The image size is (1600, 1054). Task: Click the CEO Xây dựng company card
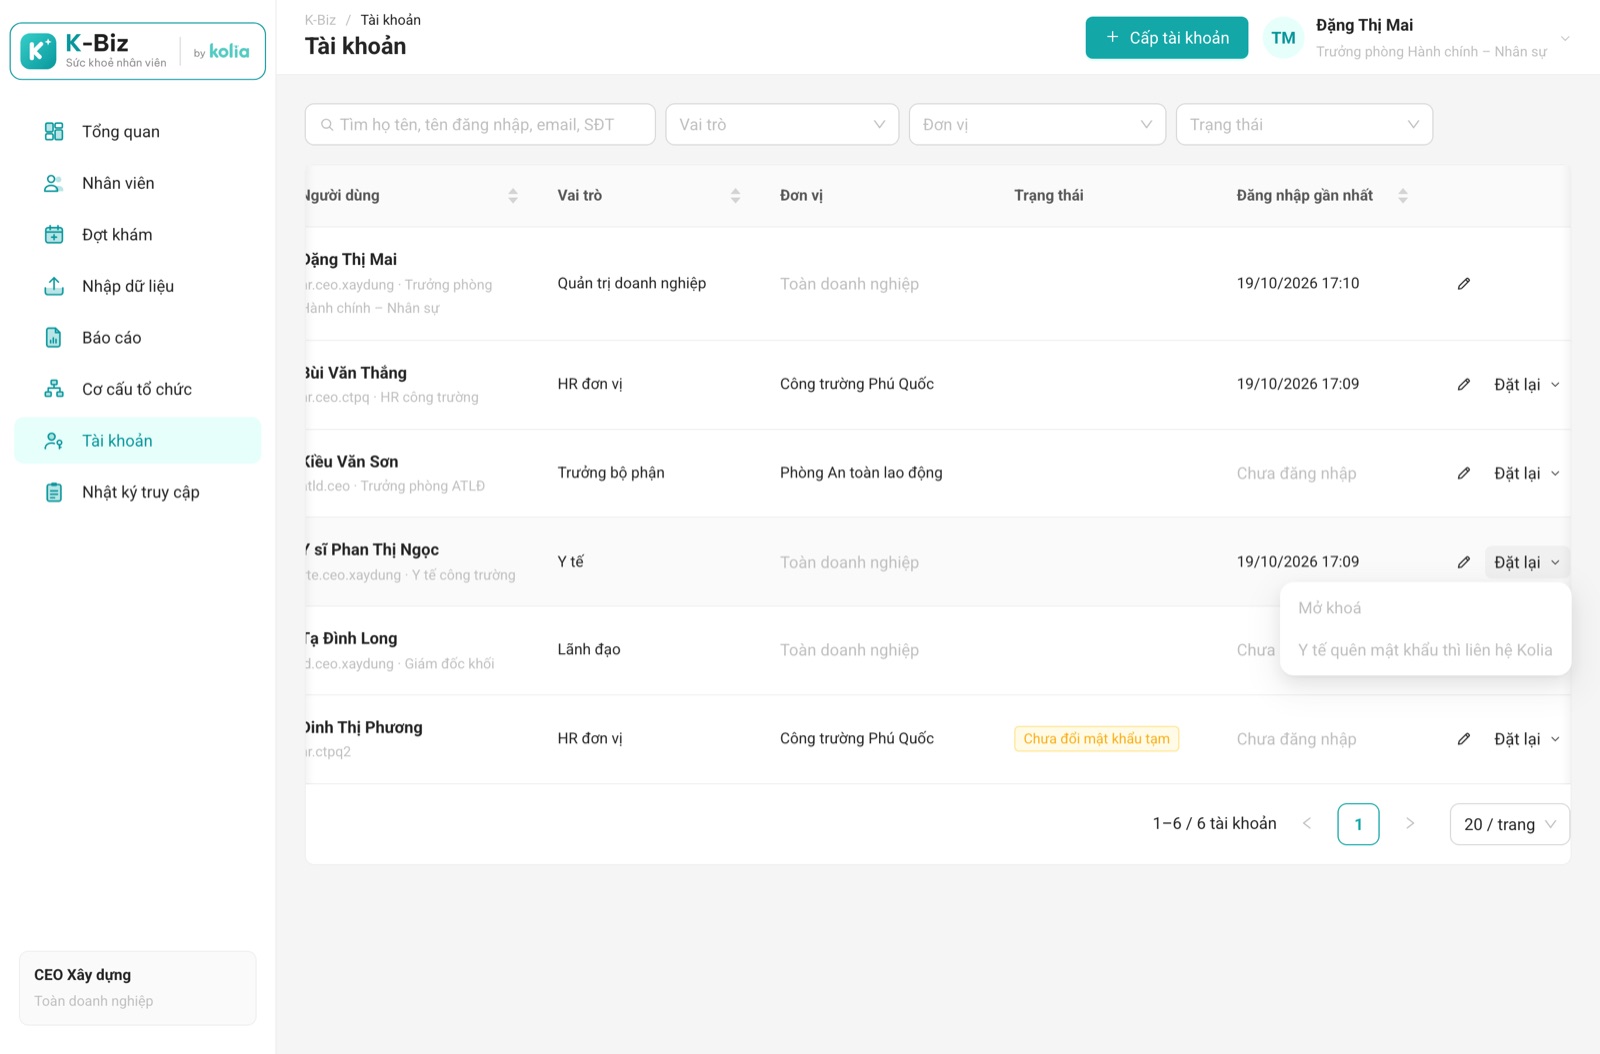[138, 988]
